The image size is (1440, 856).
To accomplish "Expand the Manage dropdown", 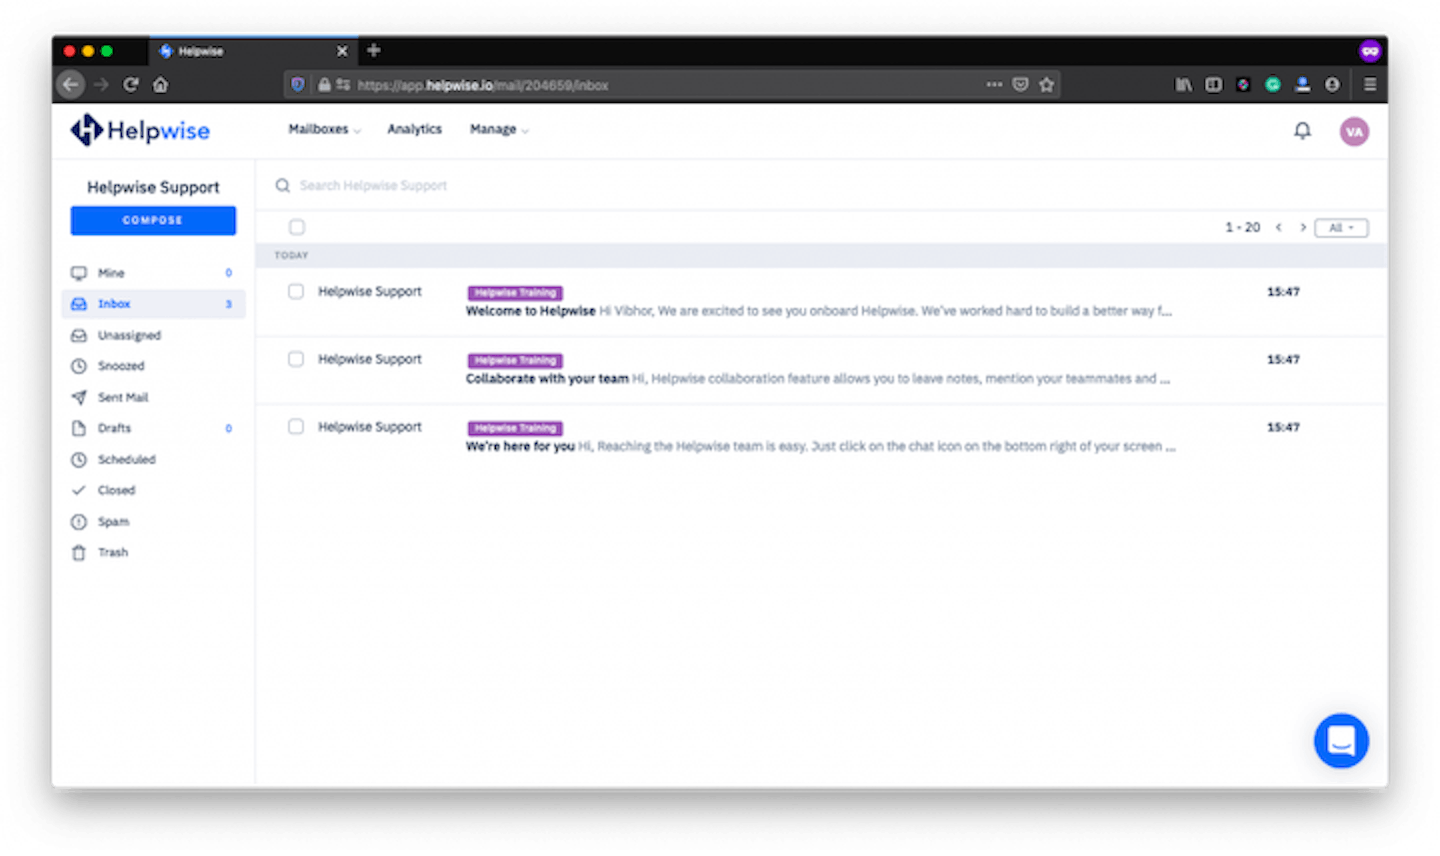I will pos(499,129).
